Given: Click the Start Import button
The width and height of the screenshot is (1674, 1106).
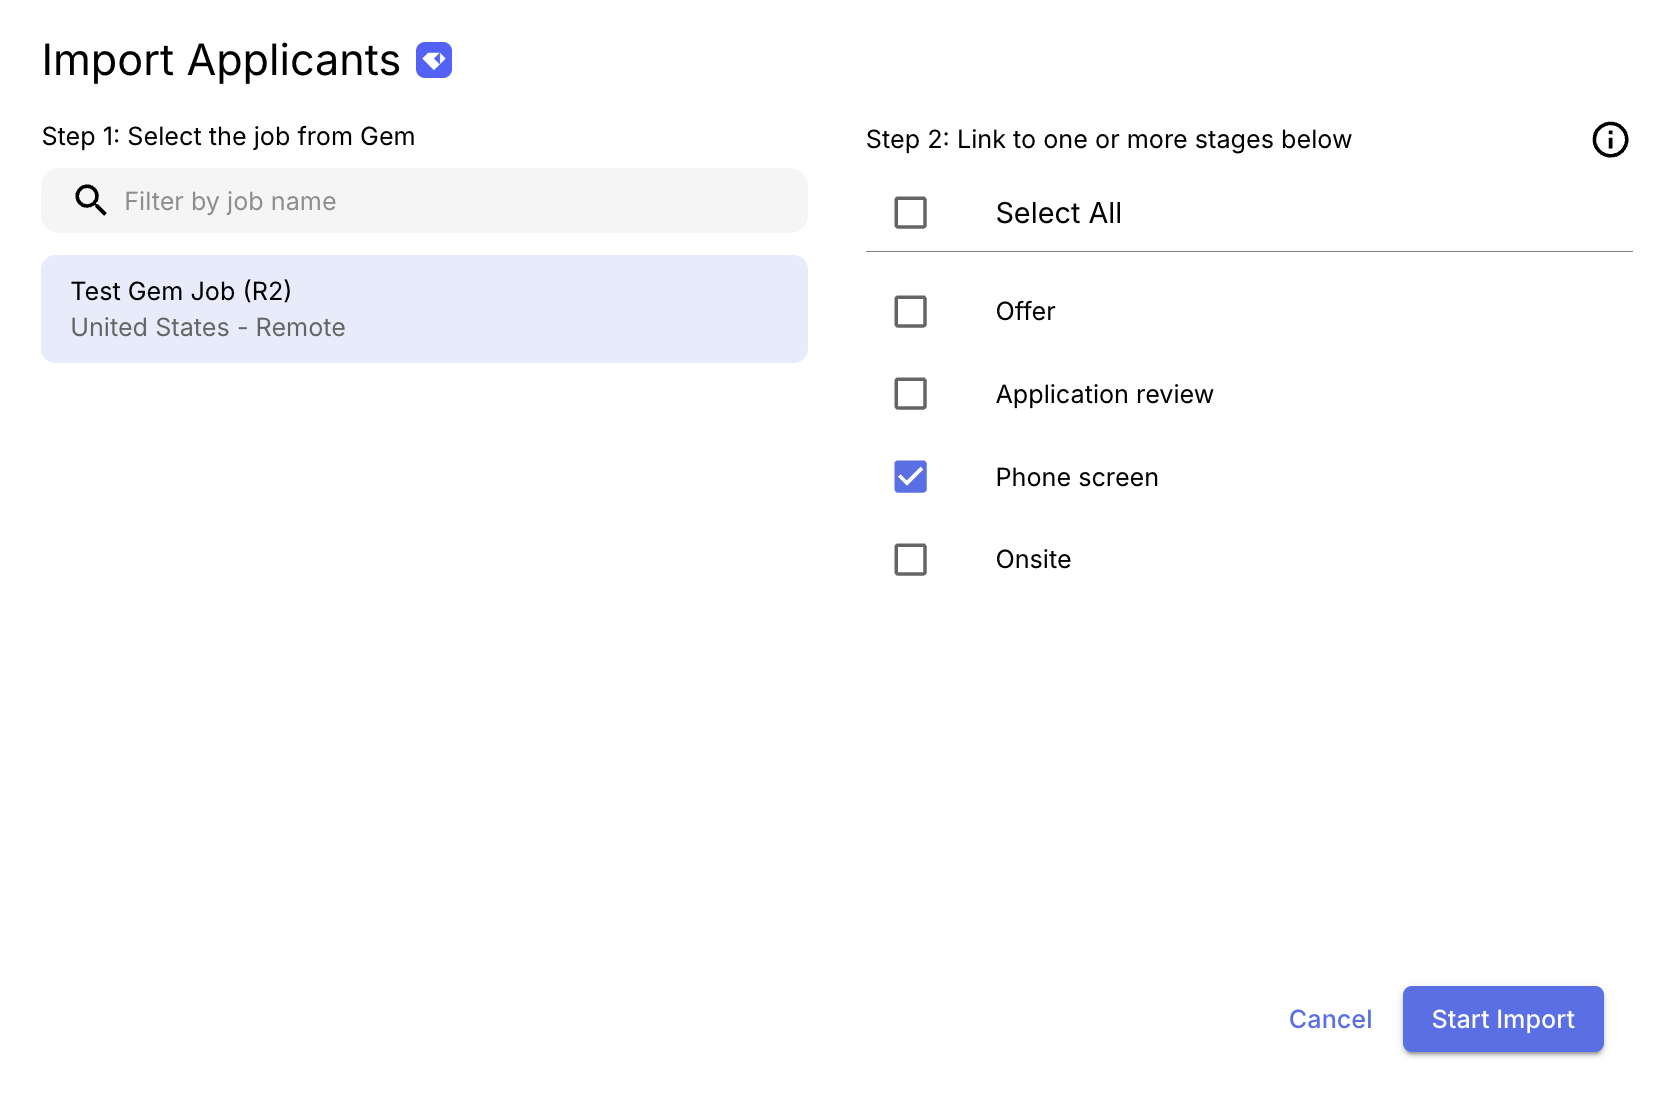Looking at the screenshot, I should coord(1502,1019).
